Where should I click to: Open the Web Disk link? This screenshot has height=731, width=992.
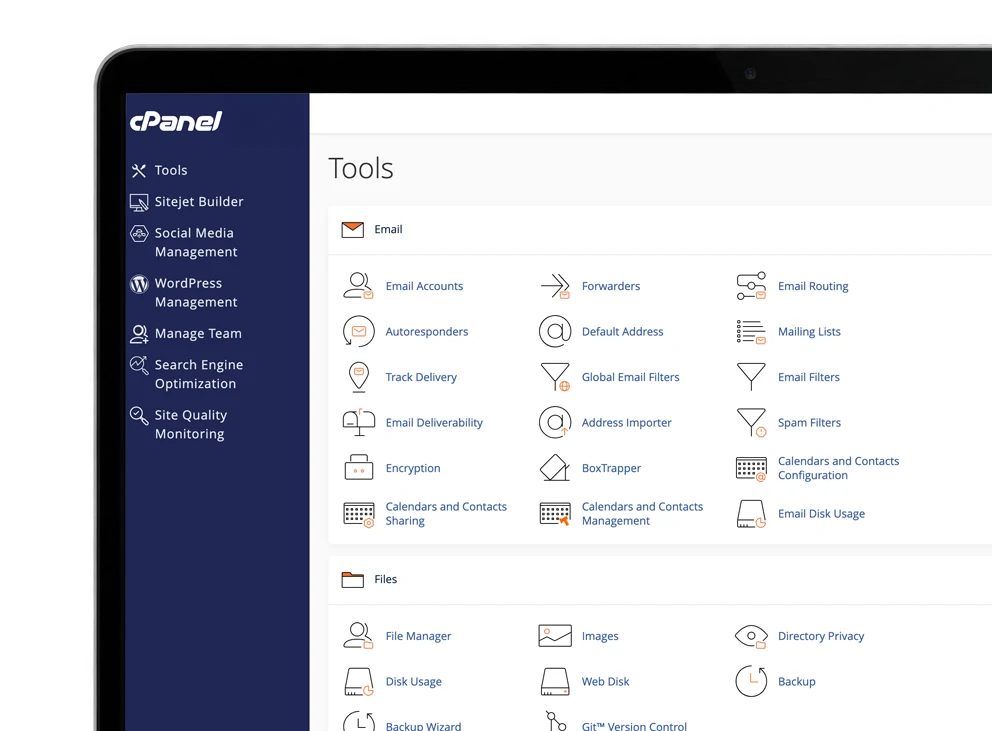point(605,682)
